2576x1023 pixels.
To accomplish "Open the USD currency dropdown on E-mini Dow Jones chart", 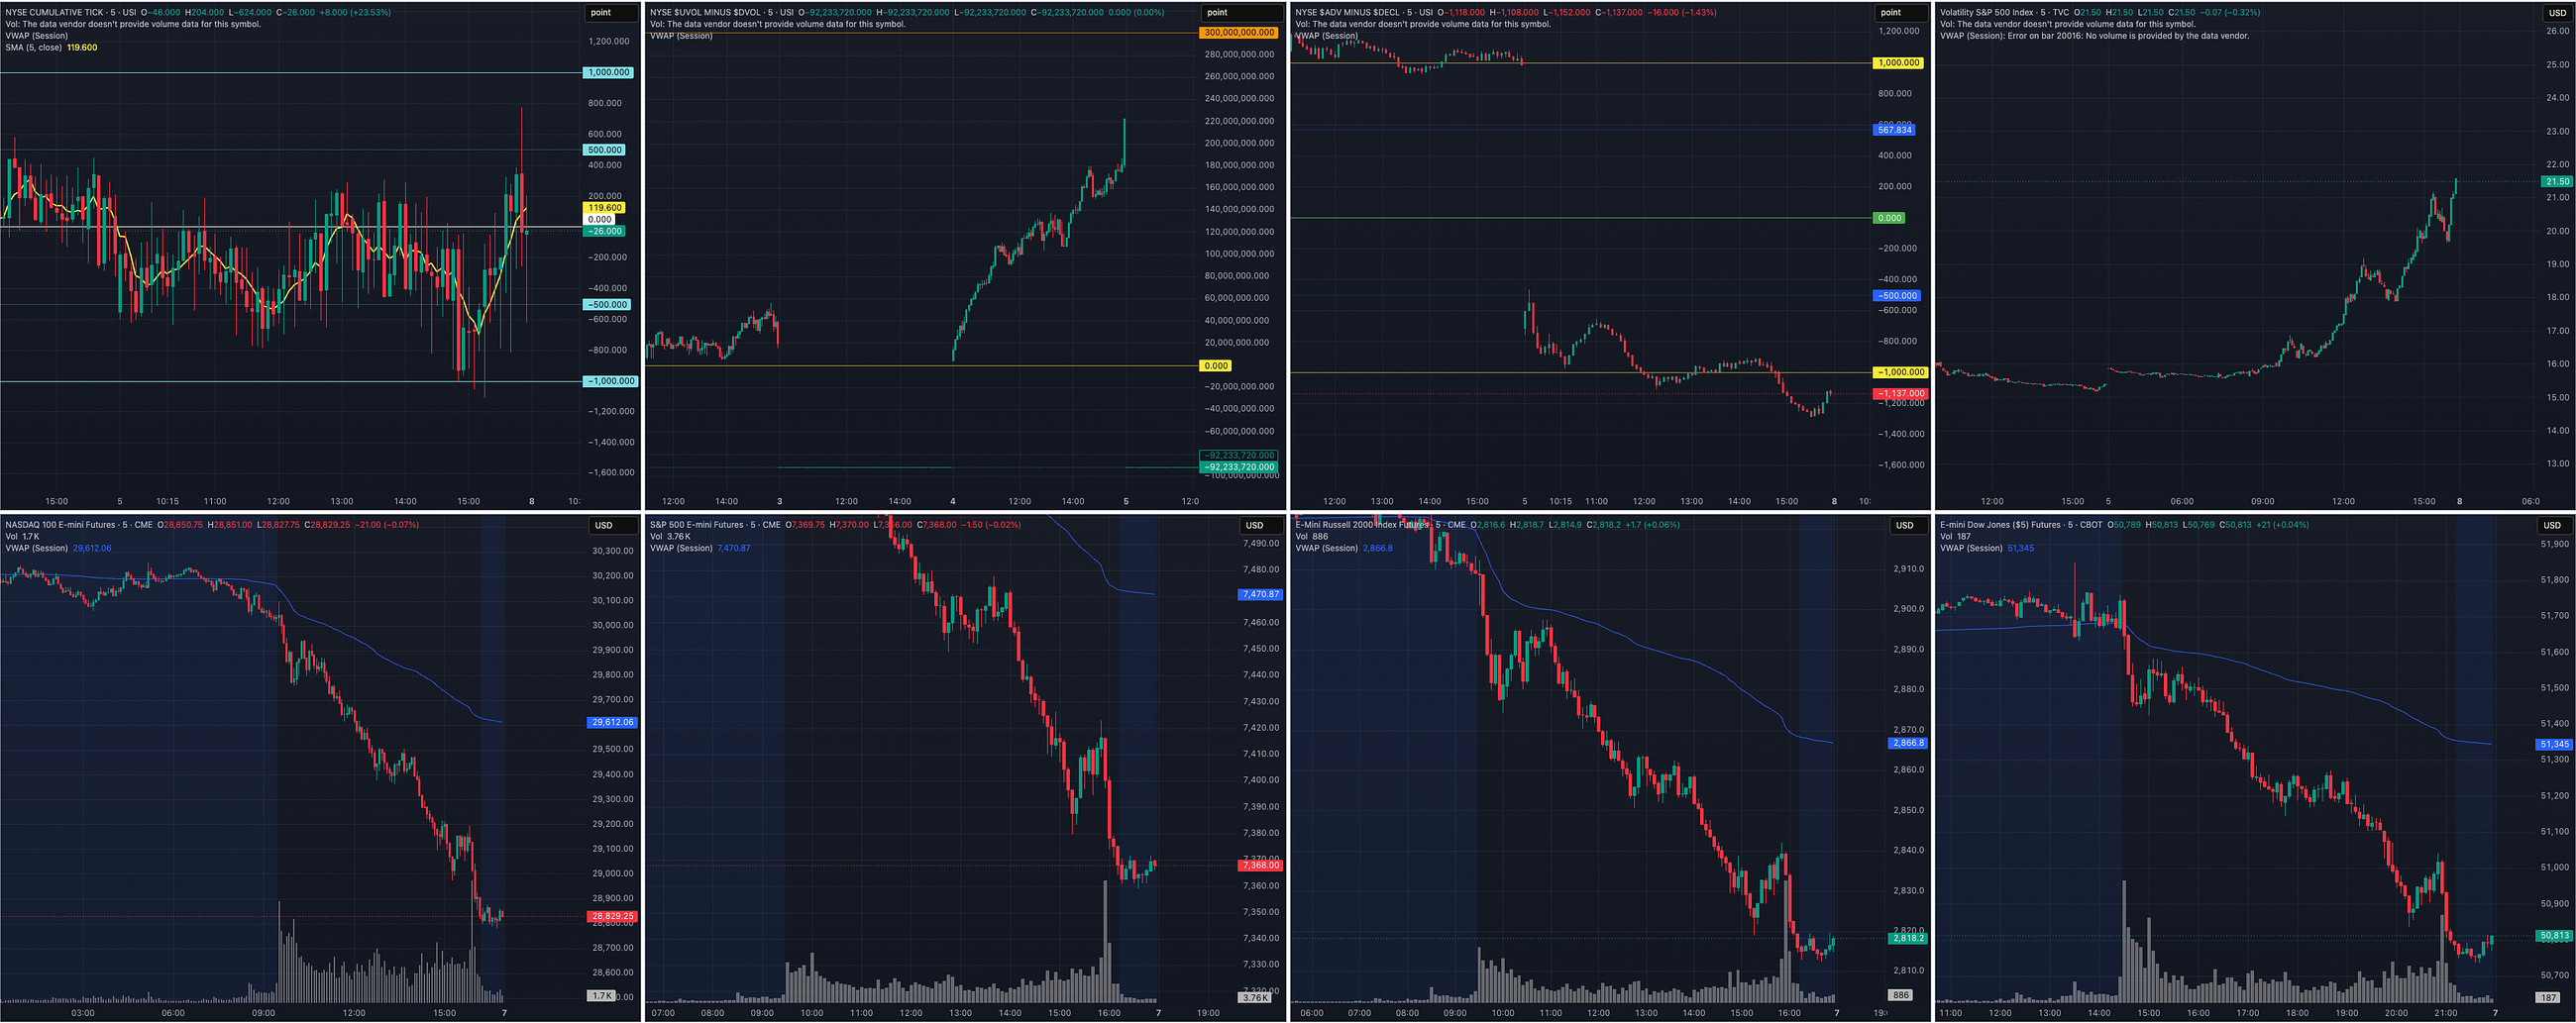I will 2554,525.
